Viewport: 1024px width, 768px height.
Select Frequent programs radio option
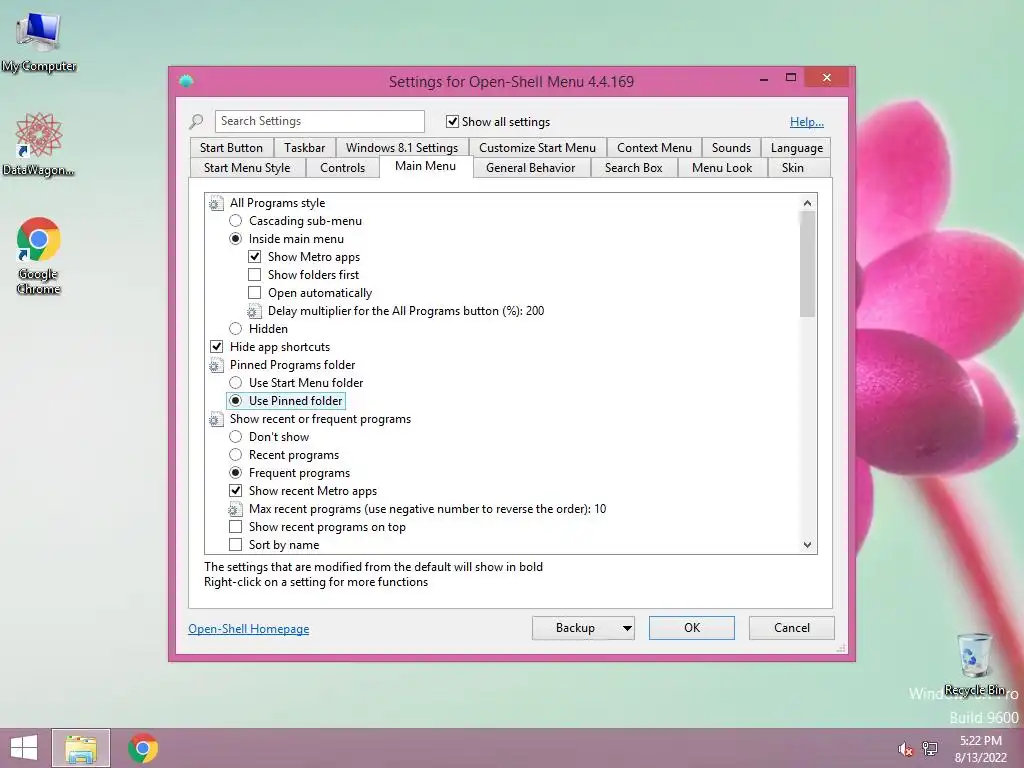pyautogui.click(x=236, y=473)
